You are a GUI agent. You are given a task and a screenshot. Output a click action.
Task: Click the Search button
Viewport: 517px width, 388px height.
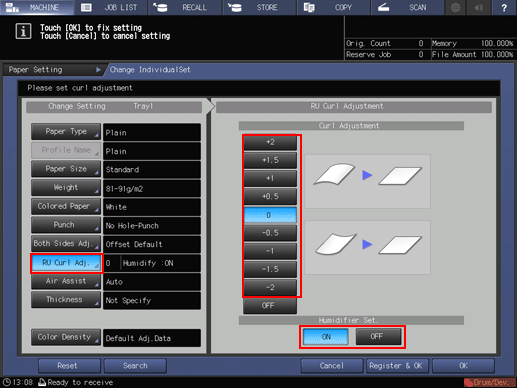[135, 366]
